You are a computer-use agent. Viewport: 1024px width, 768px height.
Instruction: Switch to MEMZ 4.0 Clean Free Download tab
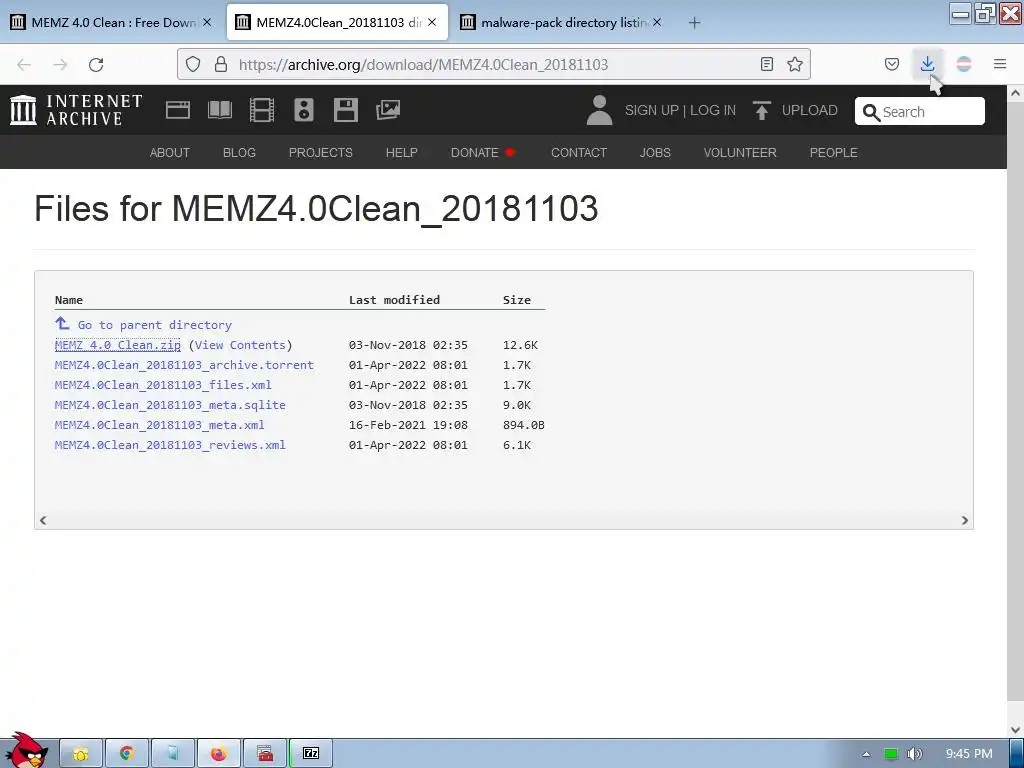point(112,22)
